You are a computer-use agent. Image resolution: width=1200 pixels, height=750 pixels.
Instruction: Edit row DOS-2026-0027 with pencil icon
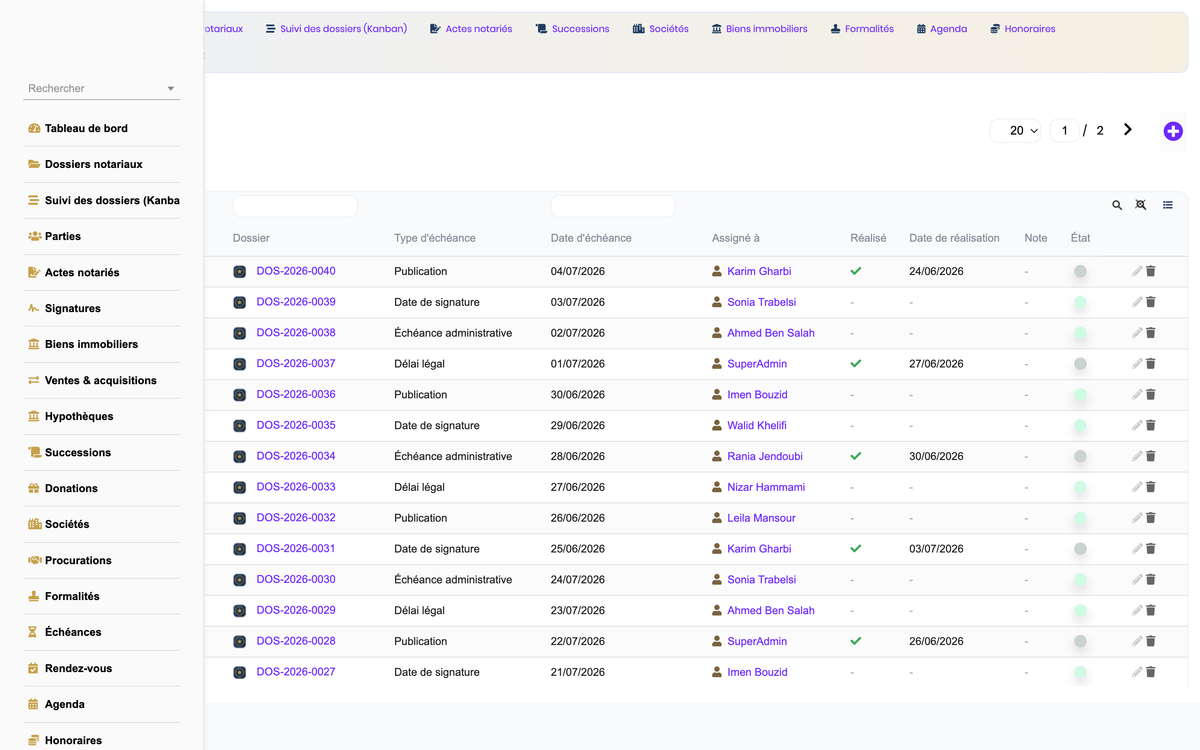click(x=1137, y=672)
